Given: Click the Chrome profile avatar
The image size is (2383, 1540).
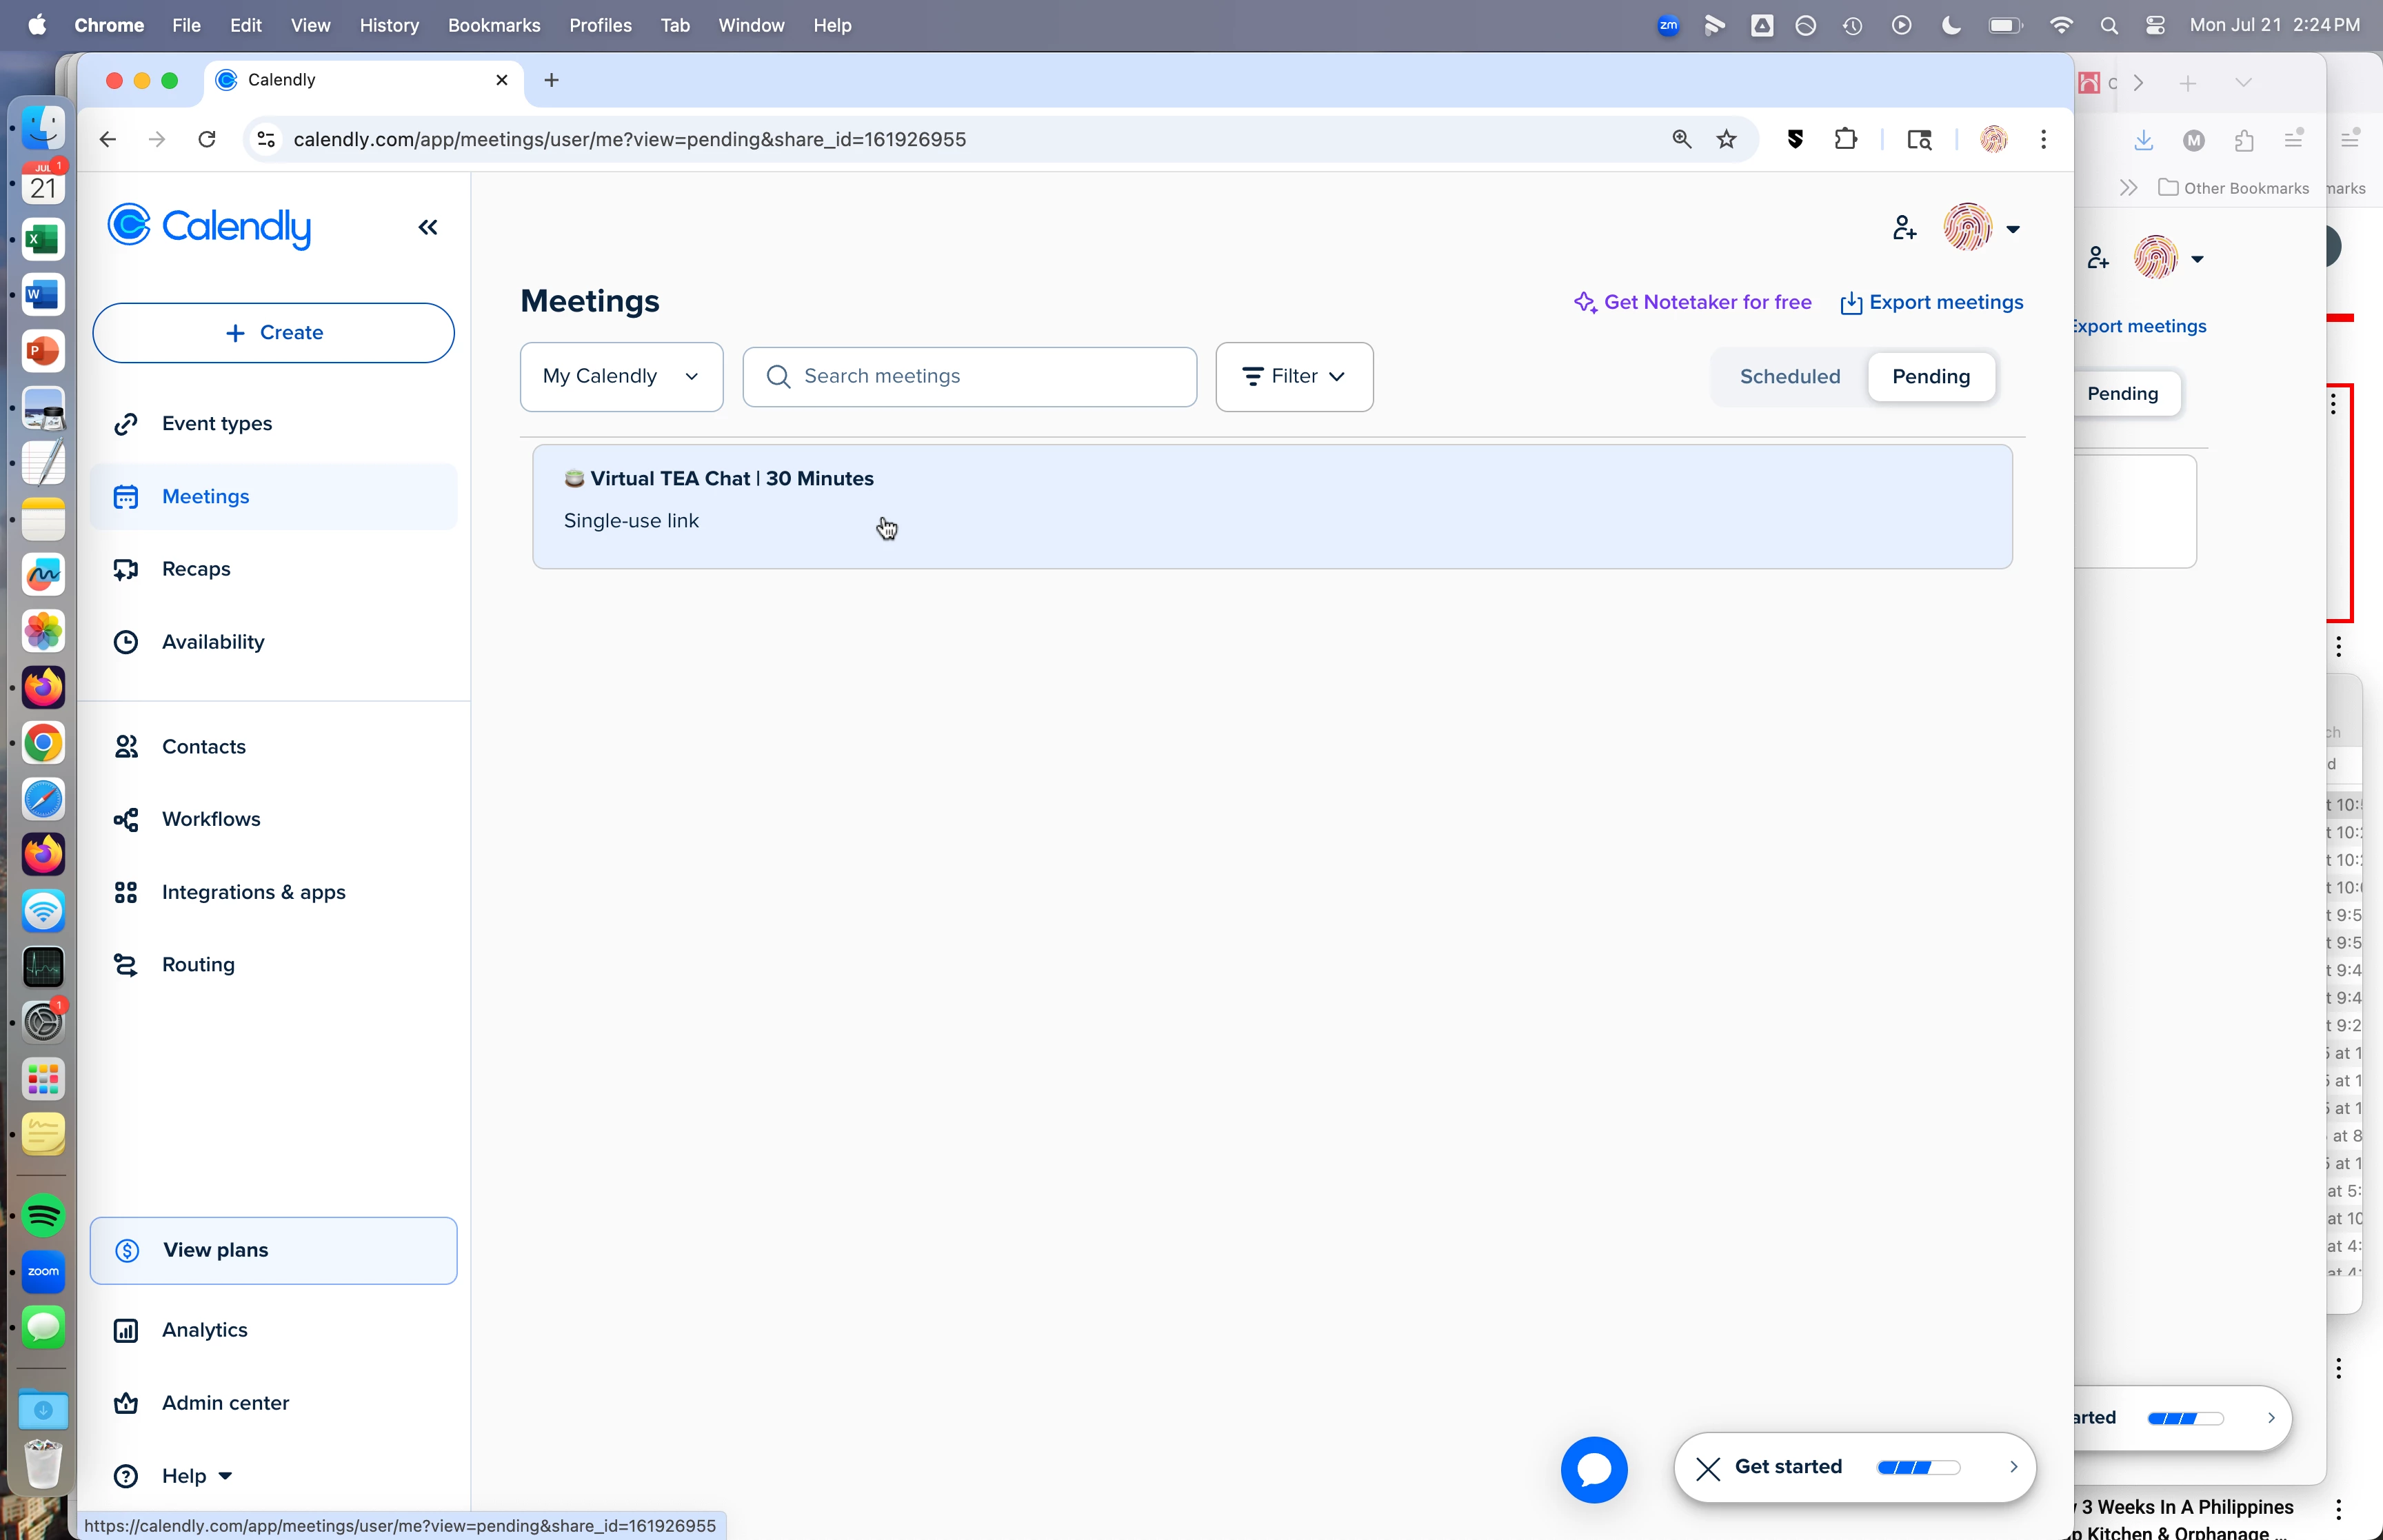Looking at the screenshot, I should (1993, 139).
